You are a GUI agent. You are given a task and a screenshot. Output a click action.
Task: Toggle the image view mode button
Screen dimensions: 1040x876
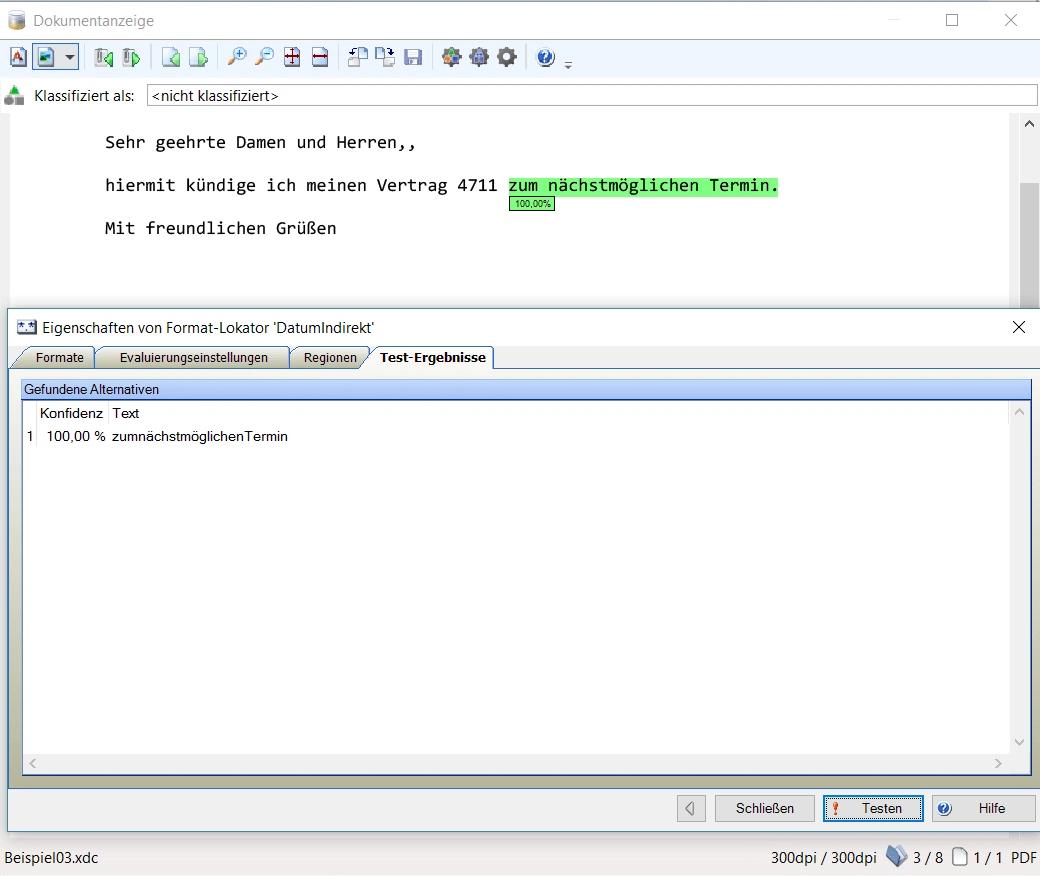pyautogui.click(x=46, y=57)
